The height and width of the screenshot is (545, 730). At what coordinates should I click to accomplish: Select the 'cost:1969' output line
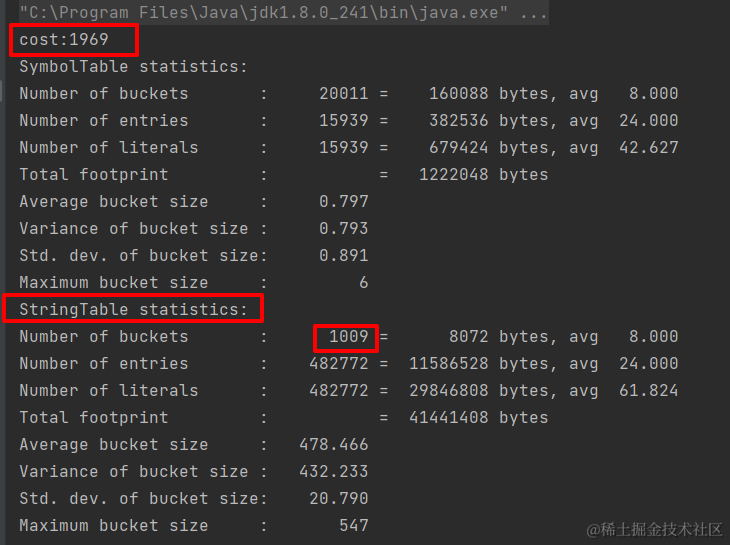click(x=64, y=40)
